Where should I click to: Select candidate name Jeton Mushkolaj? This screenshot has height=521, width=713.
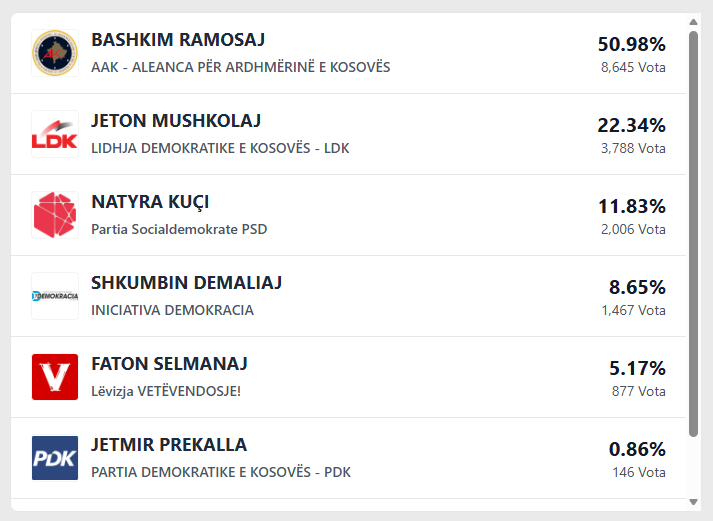coord(176,121)
